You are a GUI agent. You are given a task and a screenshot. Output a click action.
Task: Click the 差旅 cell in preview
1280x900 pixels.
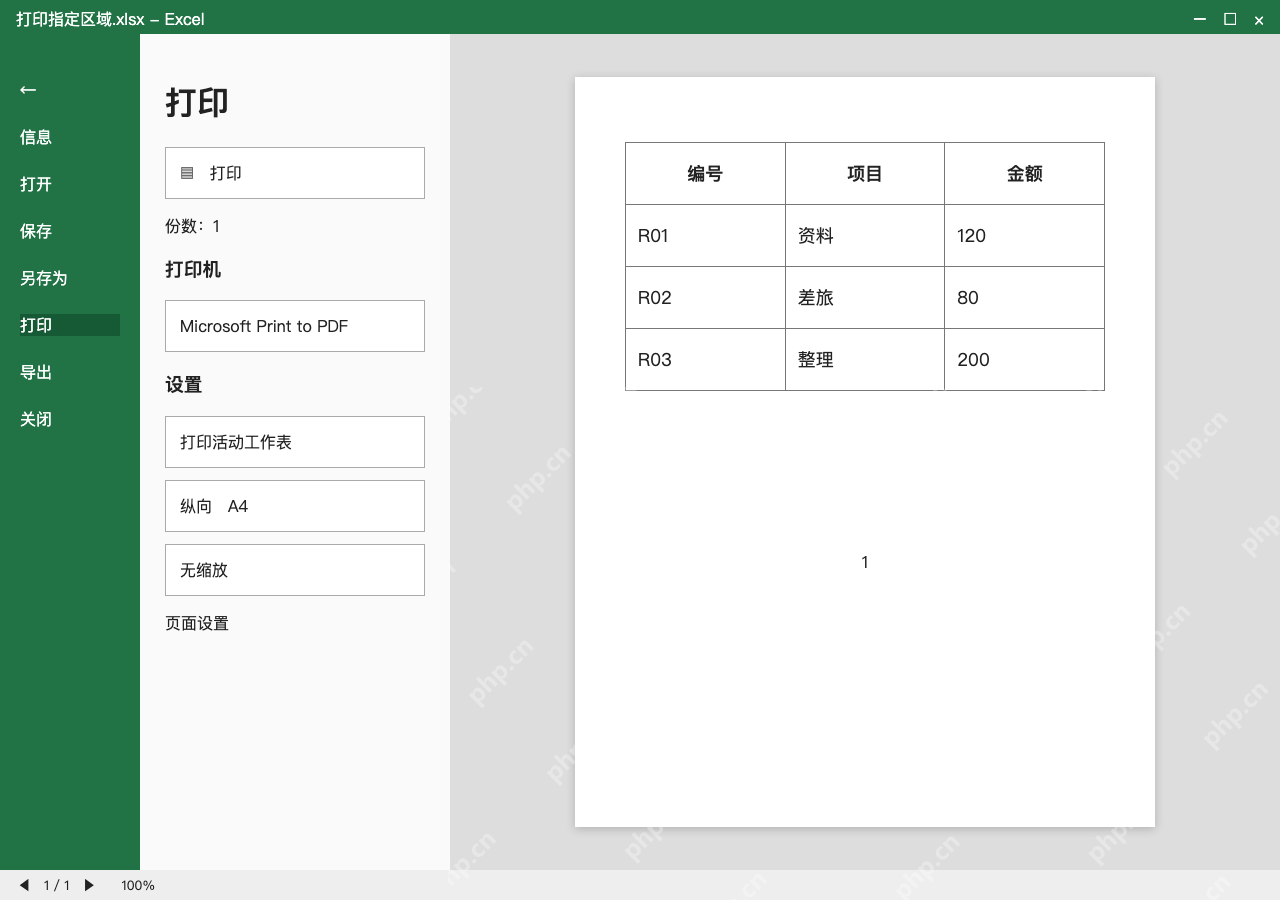coord(865,298)
